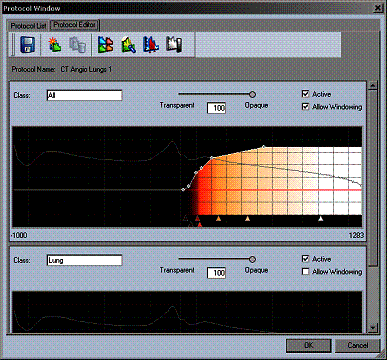Select the Protocol Editor tab

pyautogui.click(x=74, y=25)
